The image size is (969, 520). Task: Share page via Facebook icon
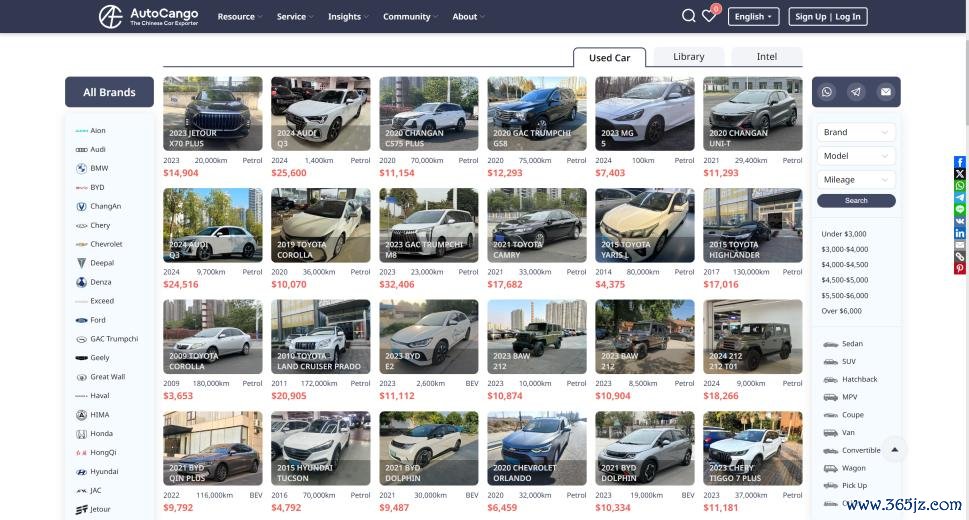point(960,162)
